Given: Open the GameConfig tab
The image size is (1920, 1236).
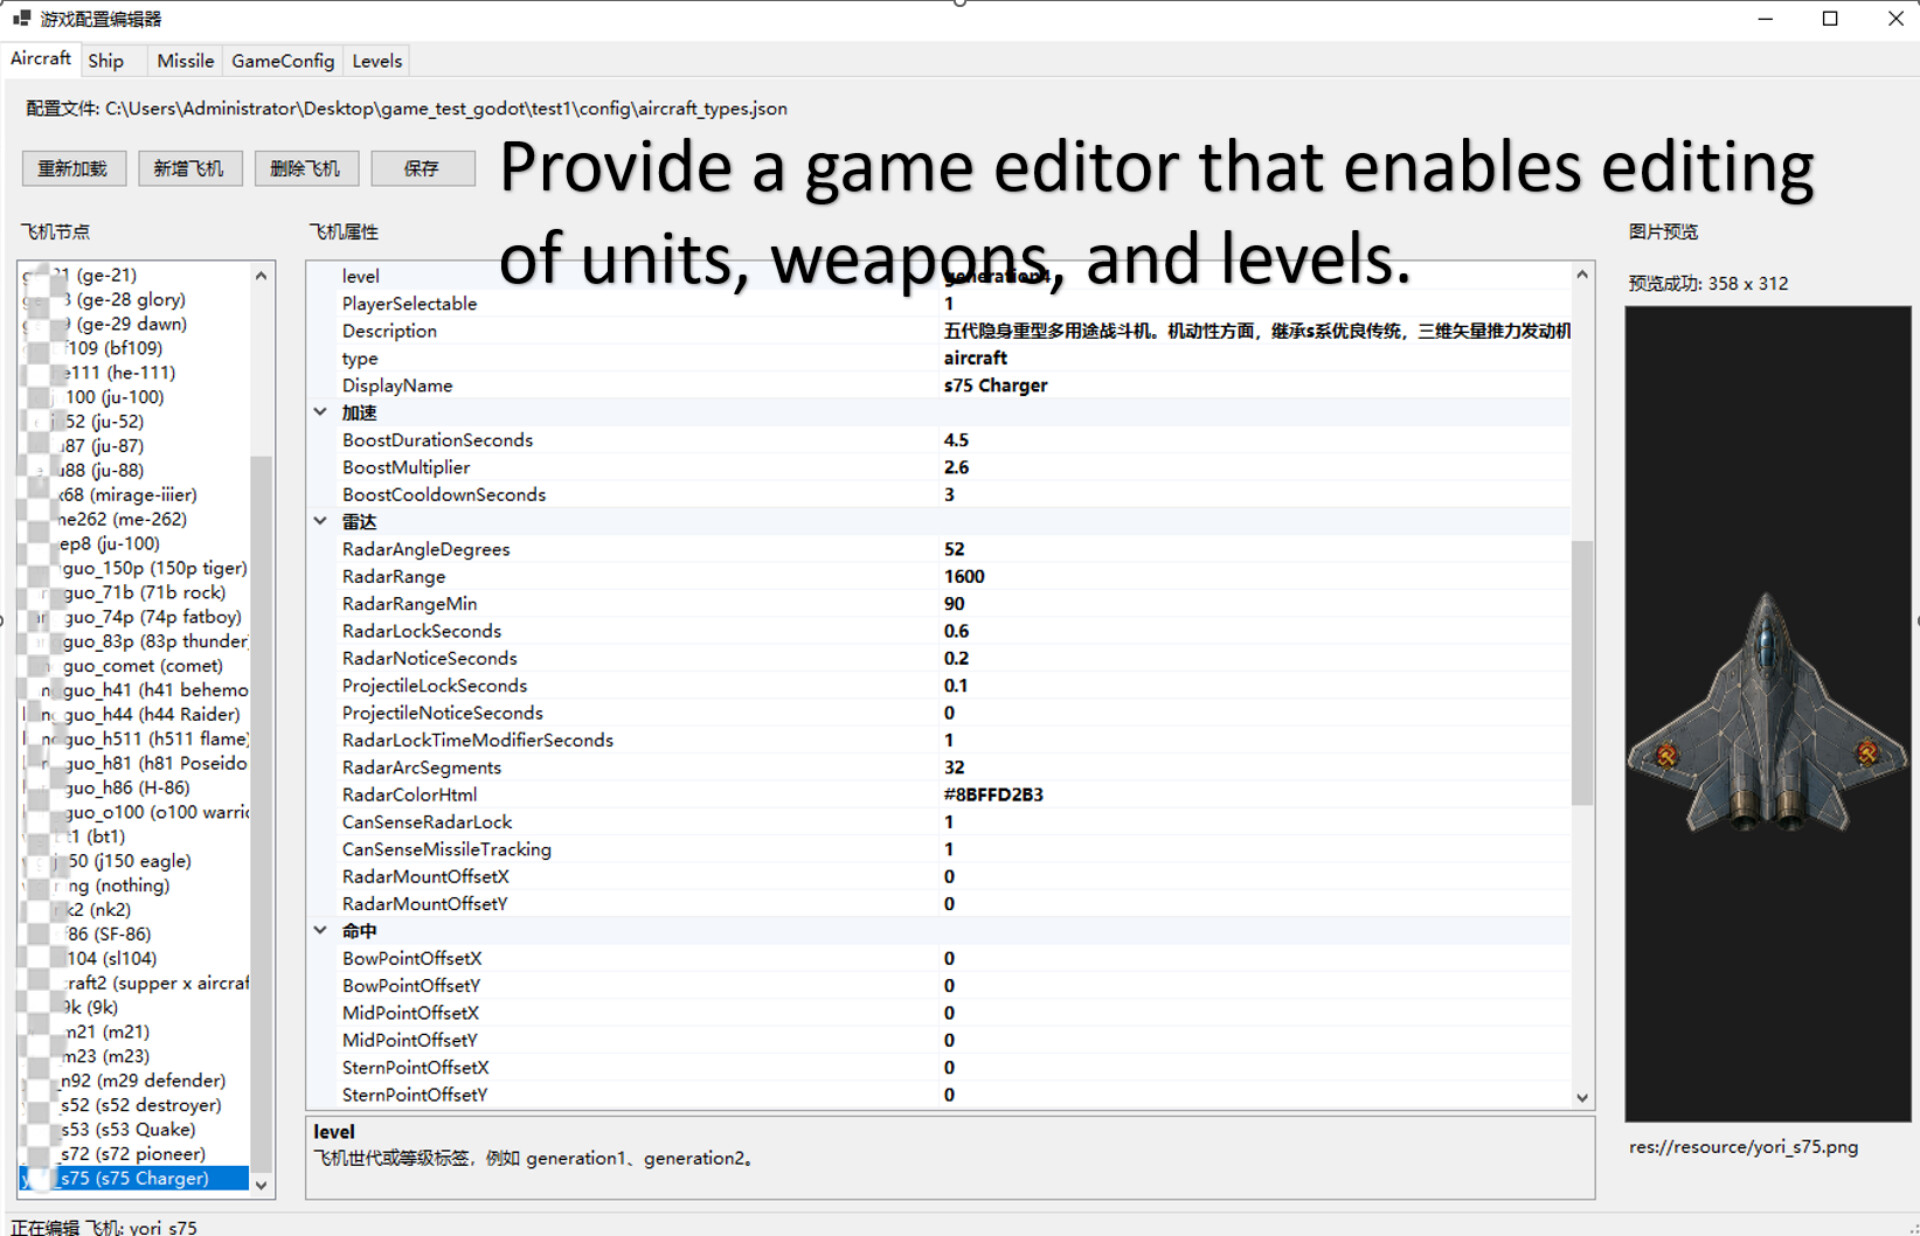Looking at the screenshot, I should coord(283,61).
